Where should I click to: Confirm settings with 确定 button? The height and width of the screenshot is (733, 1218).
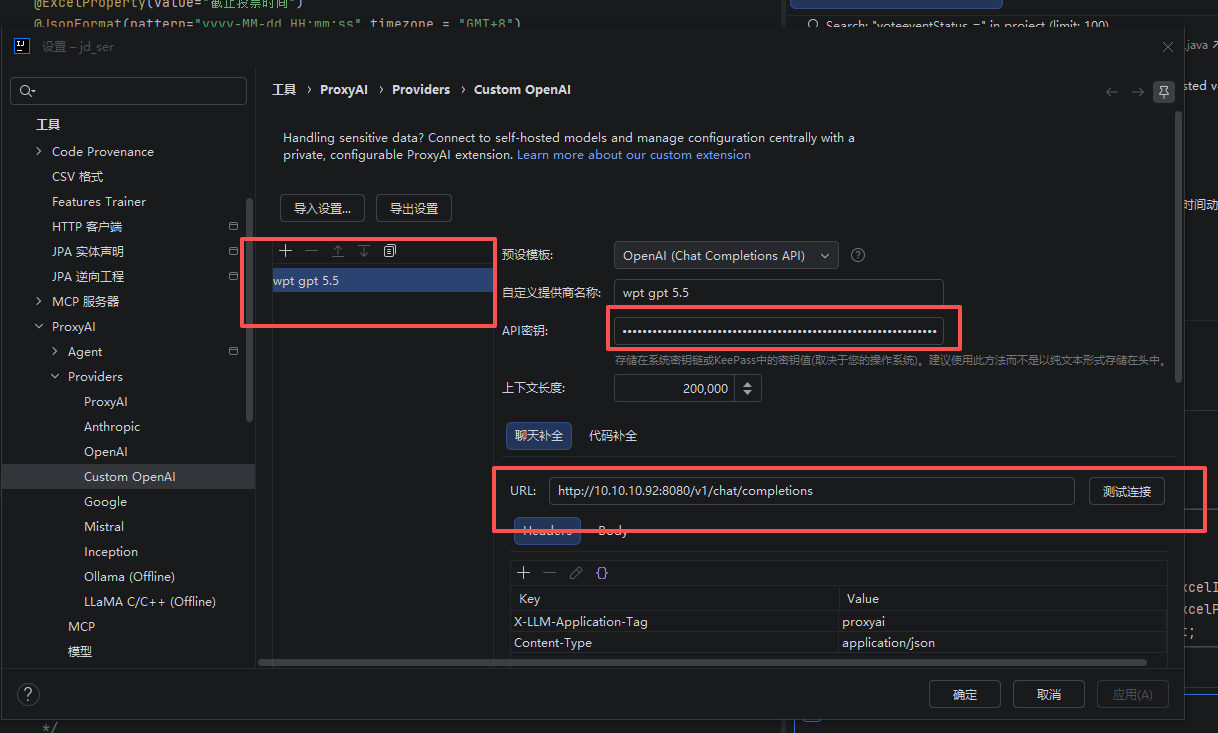point(965,694)
